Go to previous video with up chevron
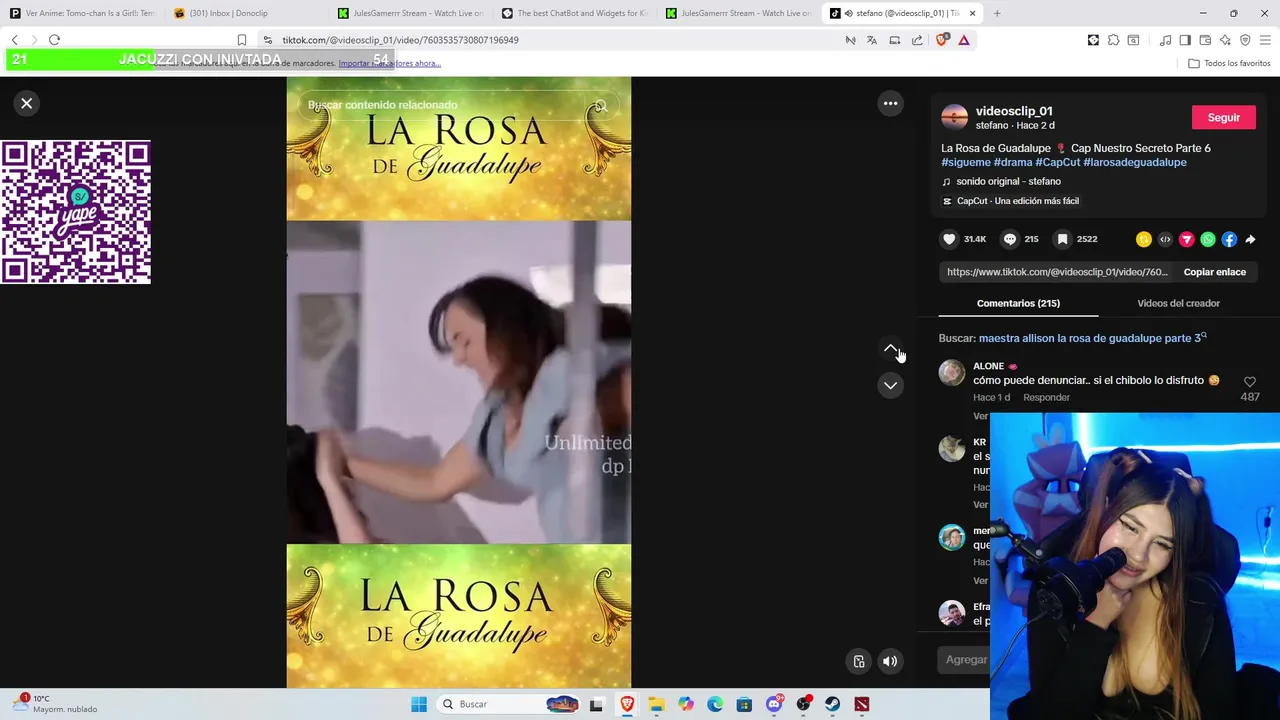This screenshot has width=1280, height=720. [x=890, y=348]
